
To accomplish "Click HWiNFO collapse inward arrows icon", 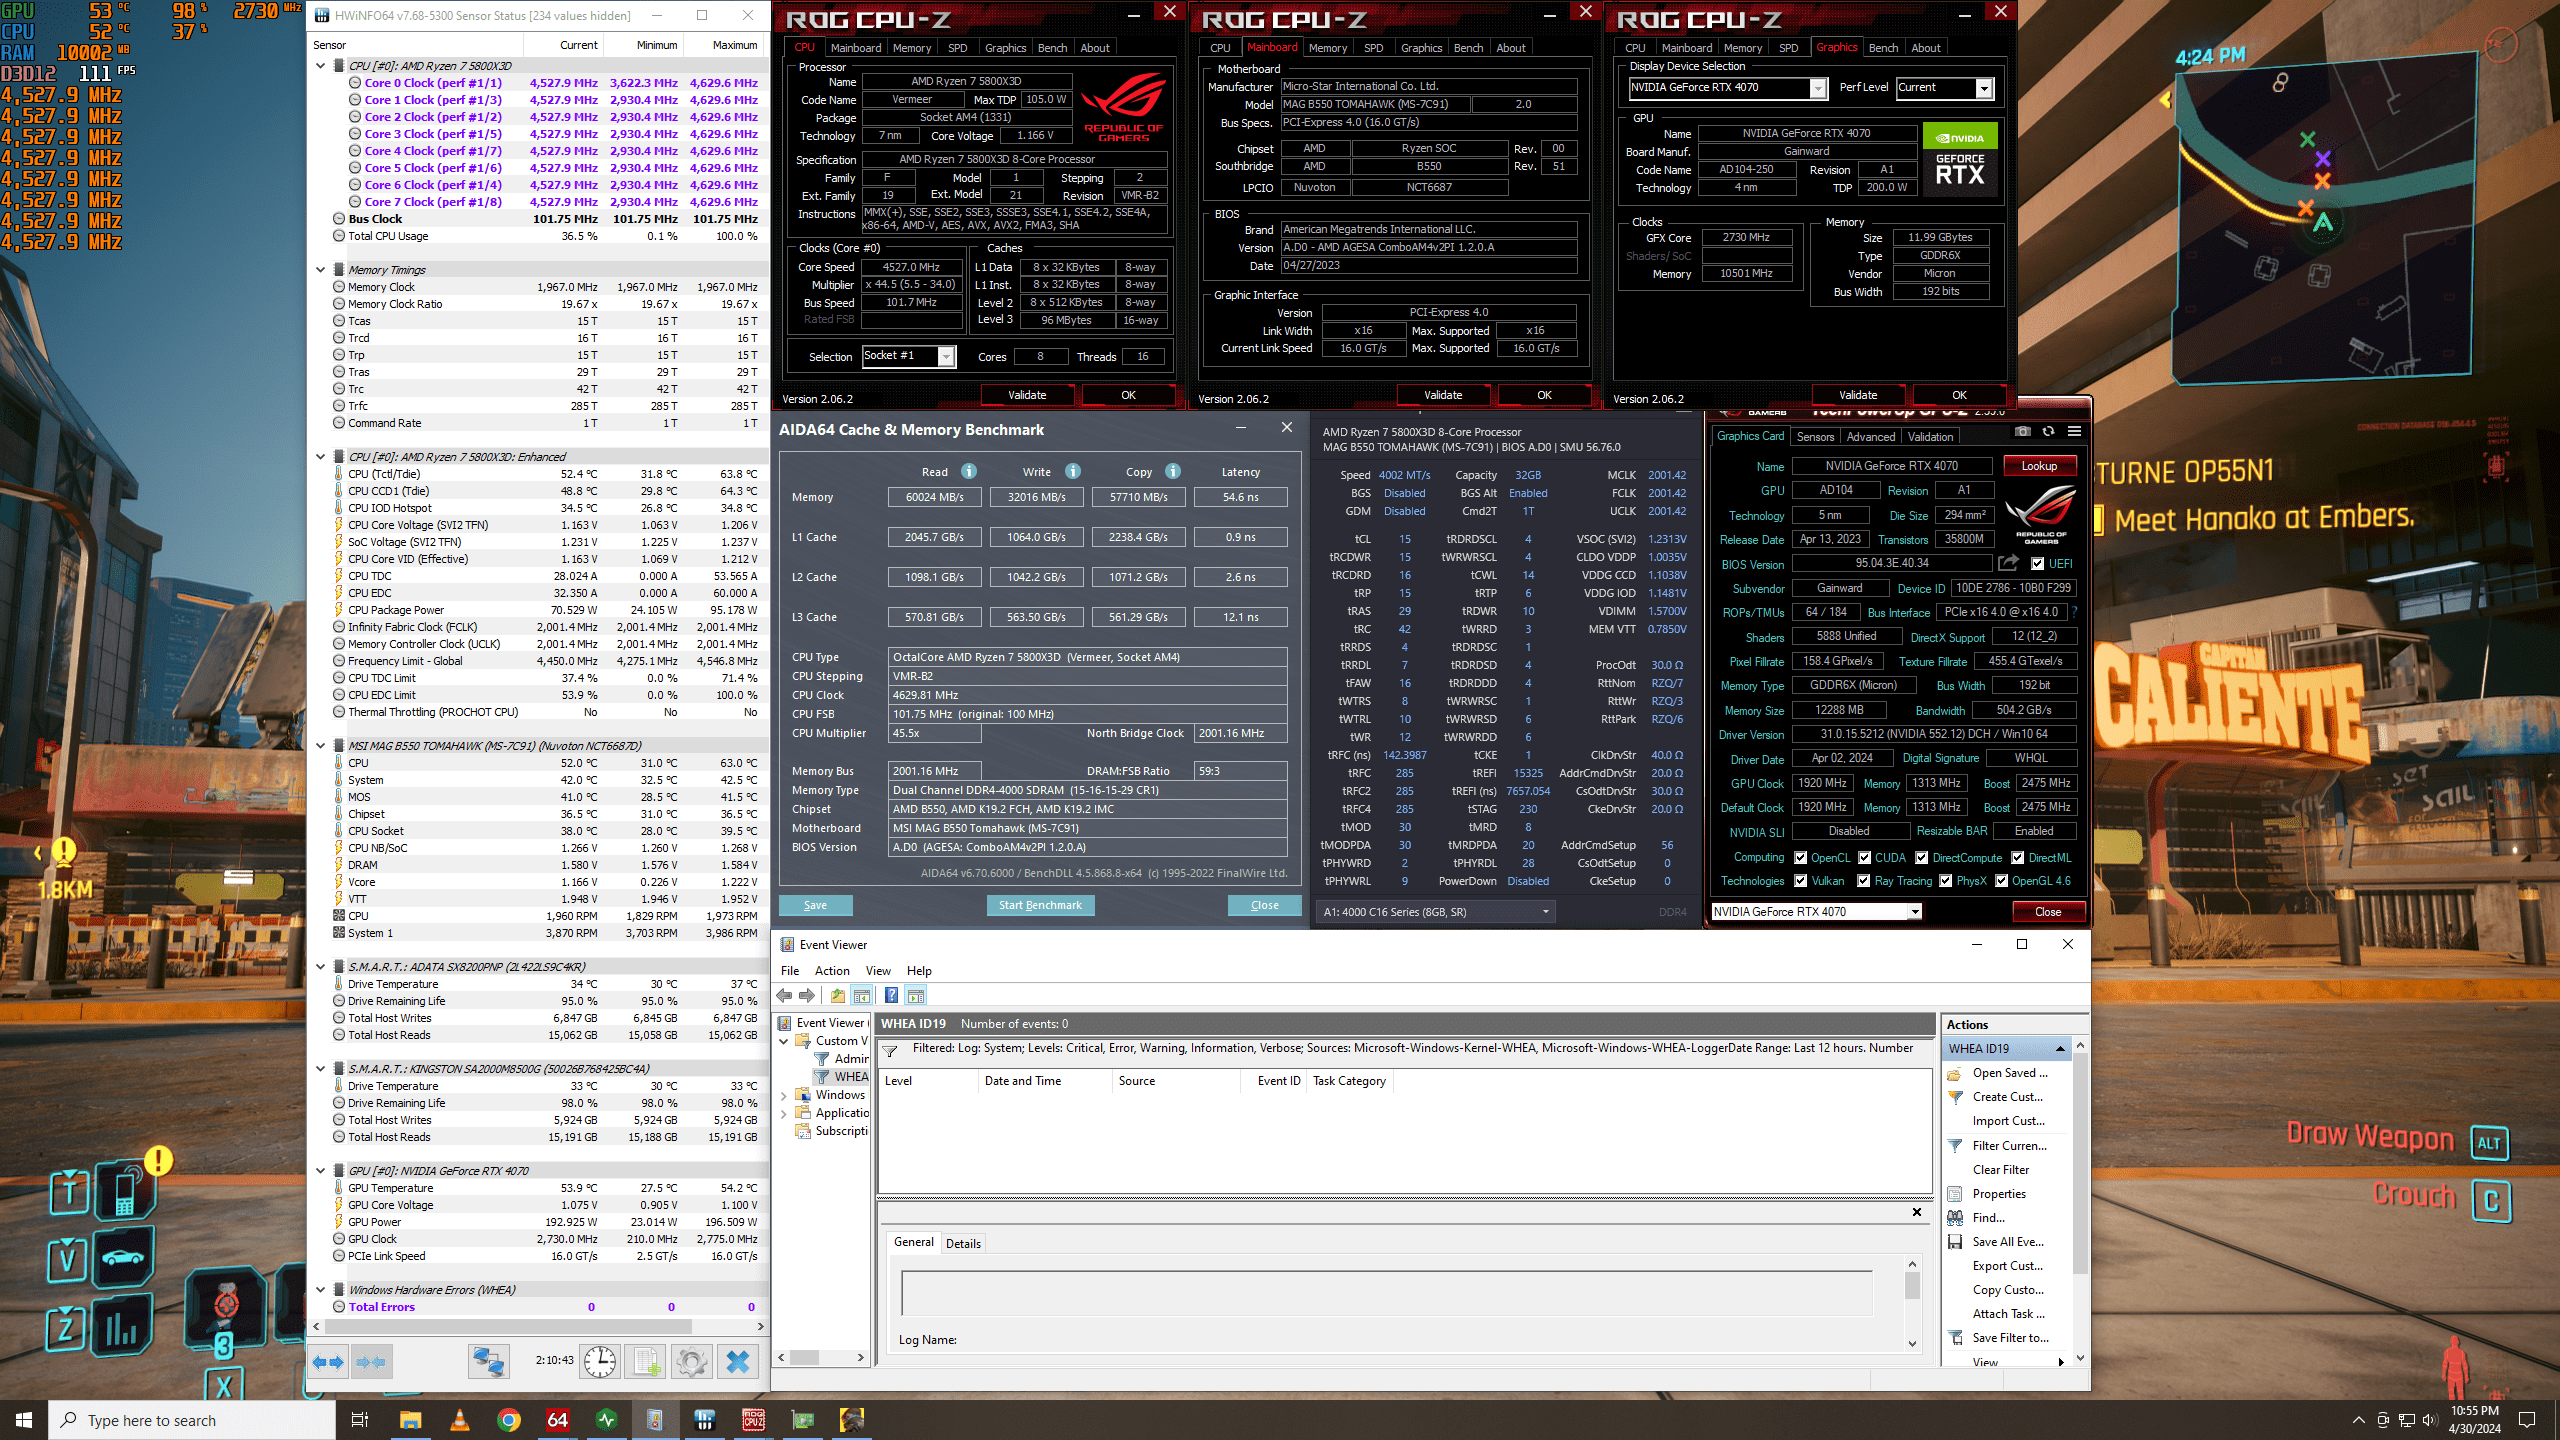I will tap(371, 1361).
